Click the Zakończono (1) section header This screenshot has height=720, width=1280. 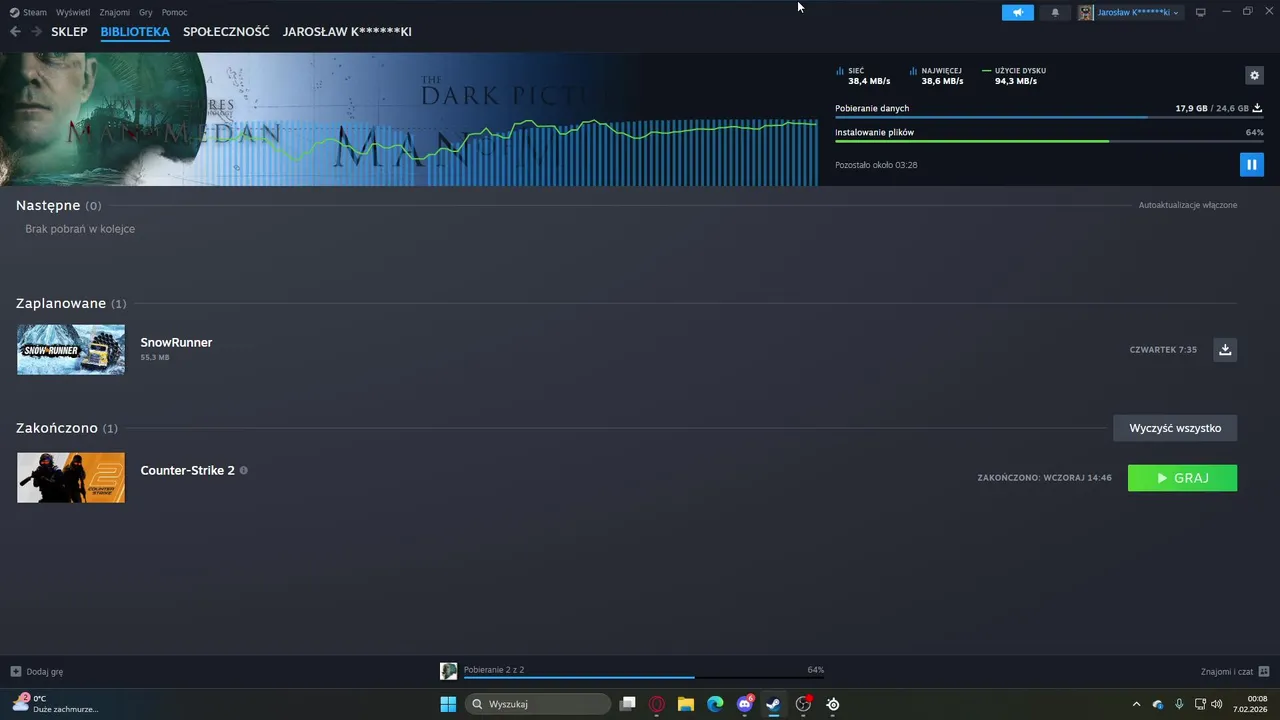(x=66, y=428)
